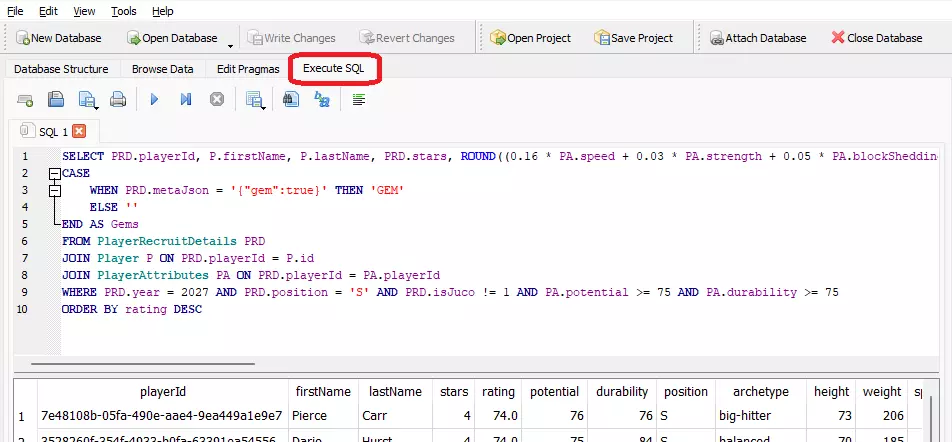Click Open Database toolbar button

[x=172, y=38]
